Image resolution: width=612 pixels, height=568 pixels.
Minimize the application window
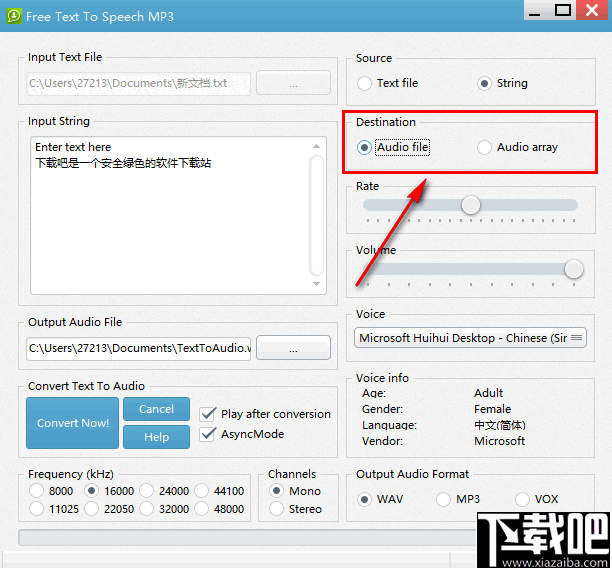point(535,9)
